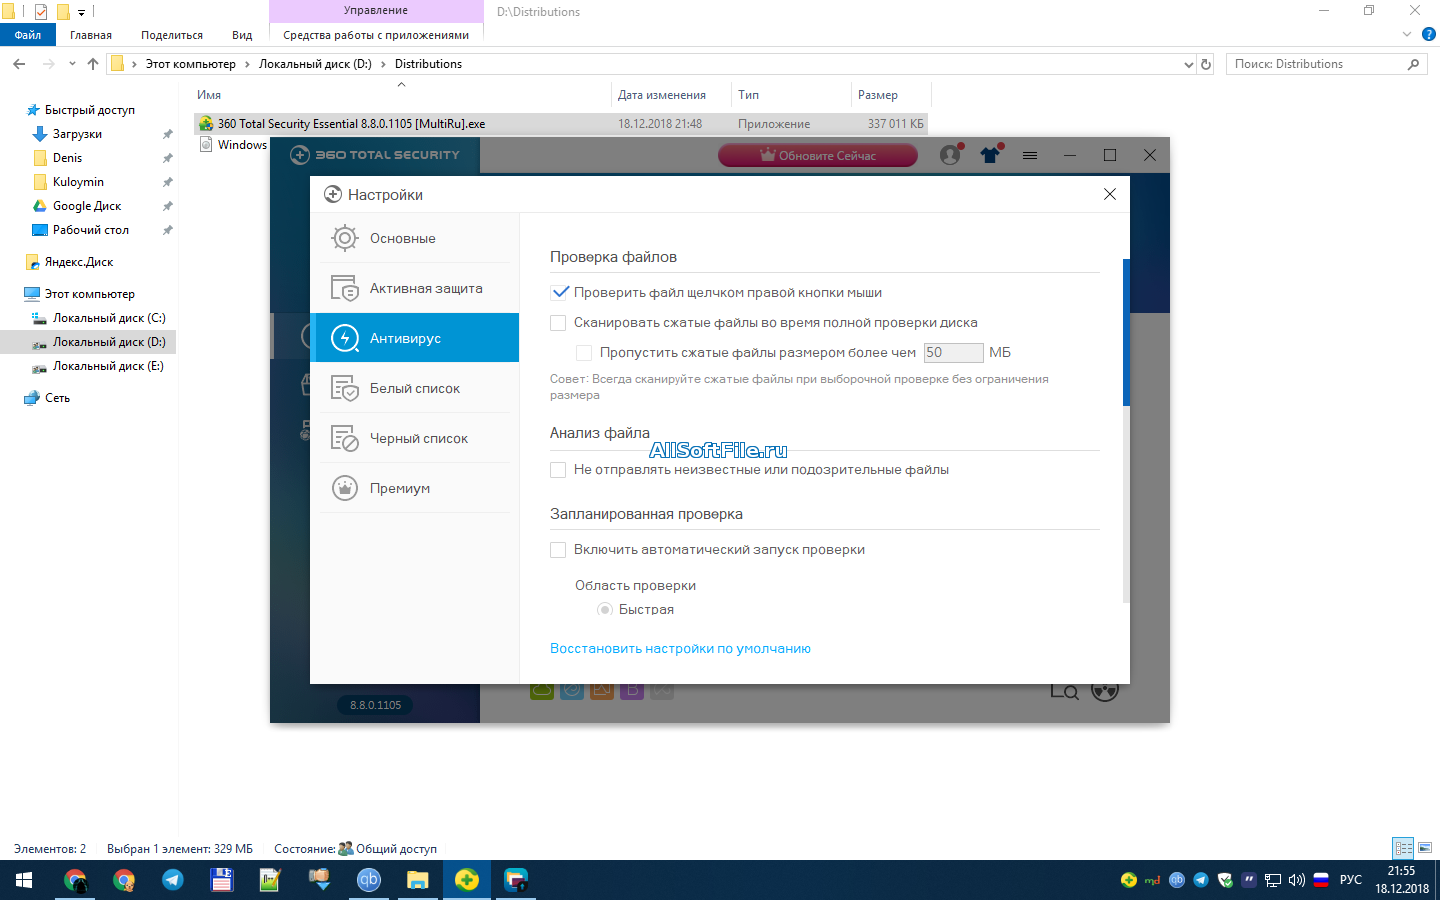Click the volume speaker tray icon
Screen dimensions: 1440x900
point(1297,880)
